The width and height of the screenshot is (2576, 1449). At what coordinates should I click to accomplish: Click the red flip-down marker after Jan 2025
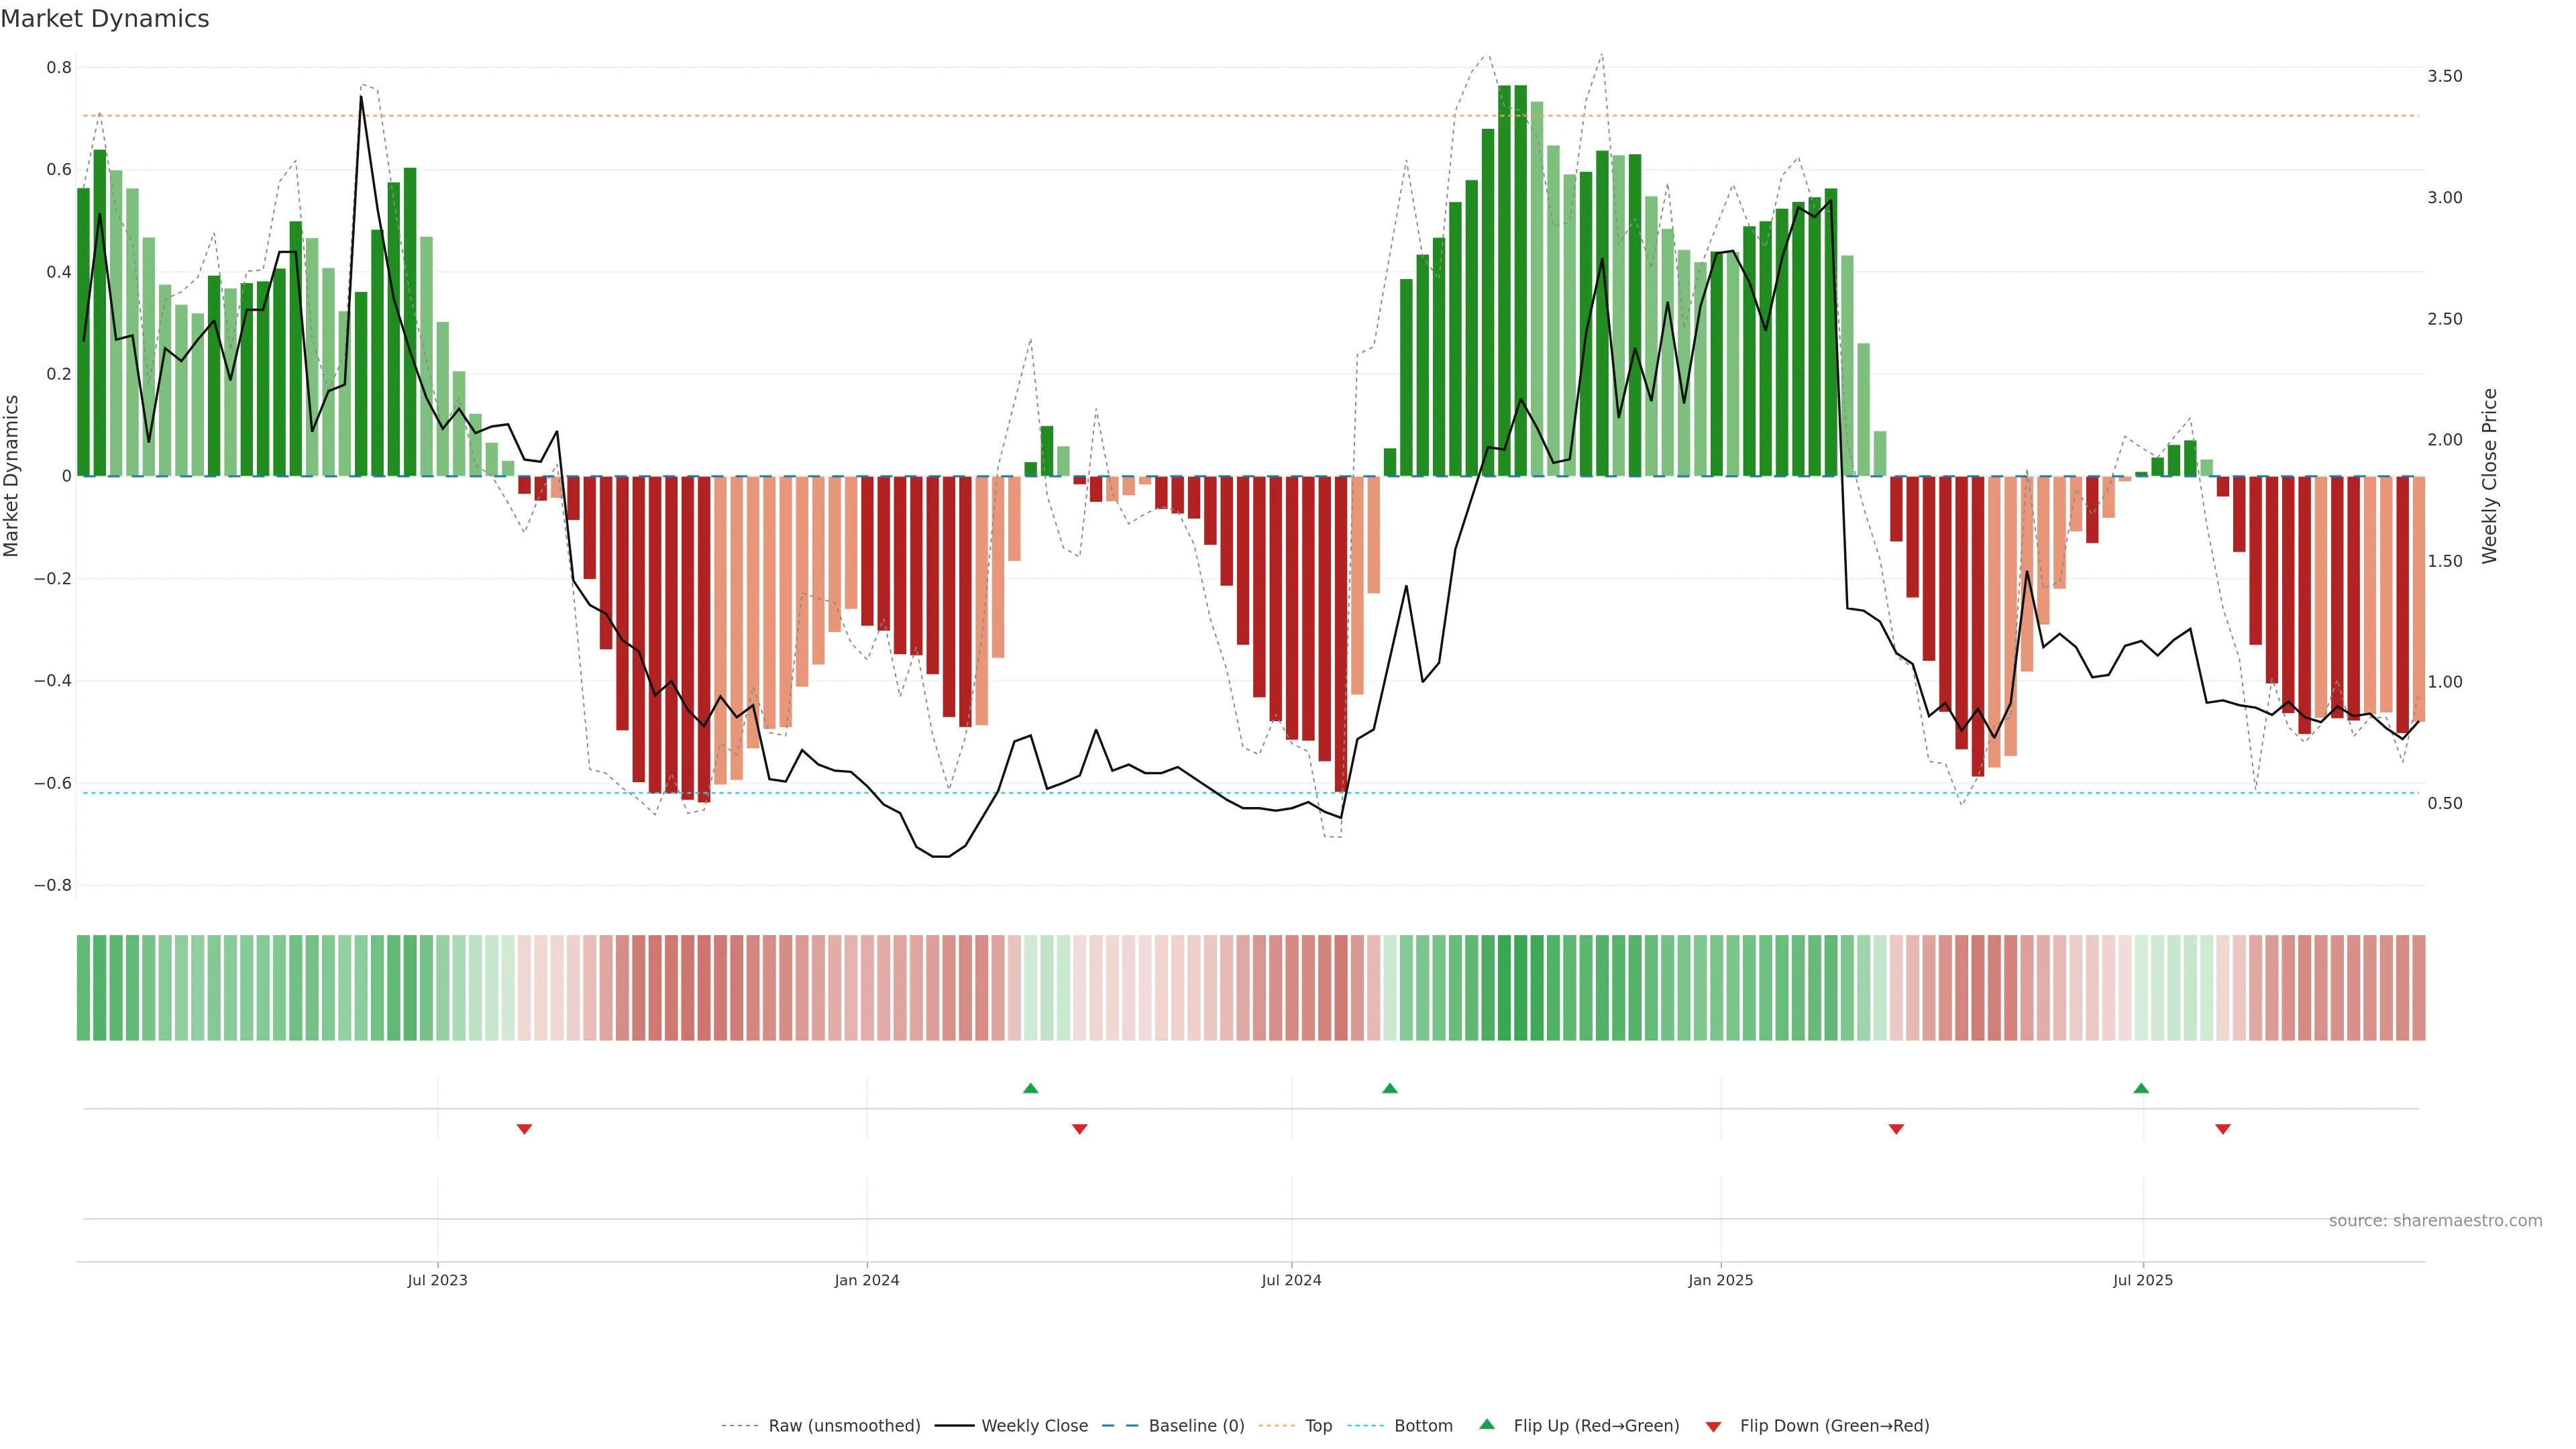tap(1896, 1129)
